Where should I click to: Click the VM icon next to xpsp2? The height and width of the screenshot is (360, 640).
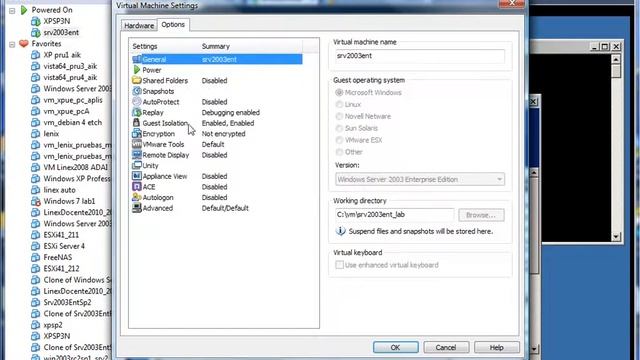(36, 325)
